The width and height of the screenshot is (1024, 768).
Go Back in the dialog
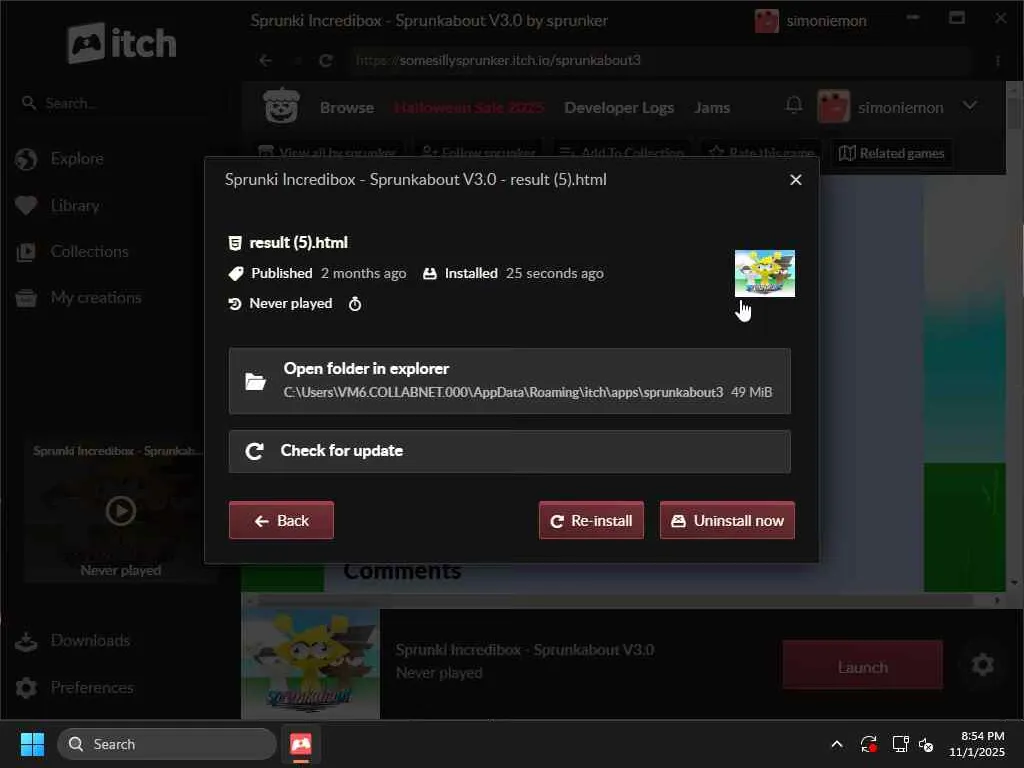coord(281,520)
